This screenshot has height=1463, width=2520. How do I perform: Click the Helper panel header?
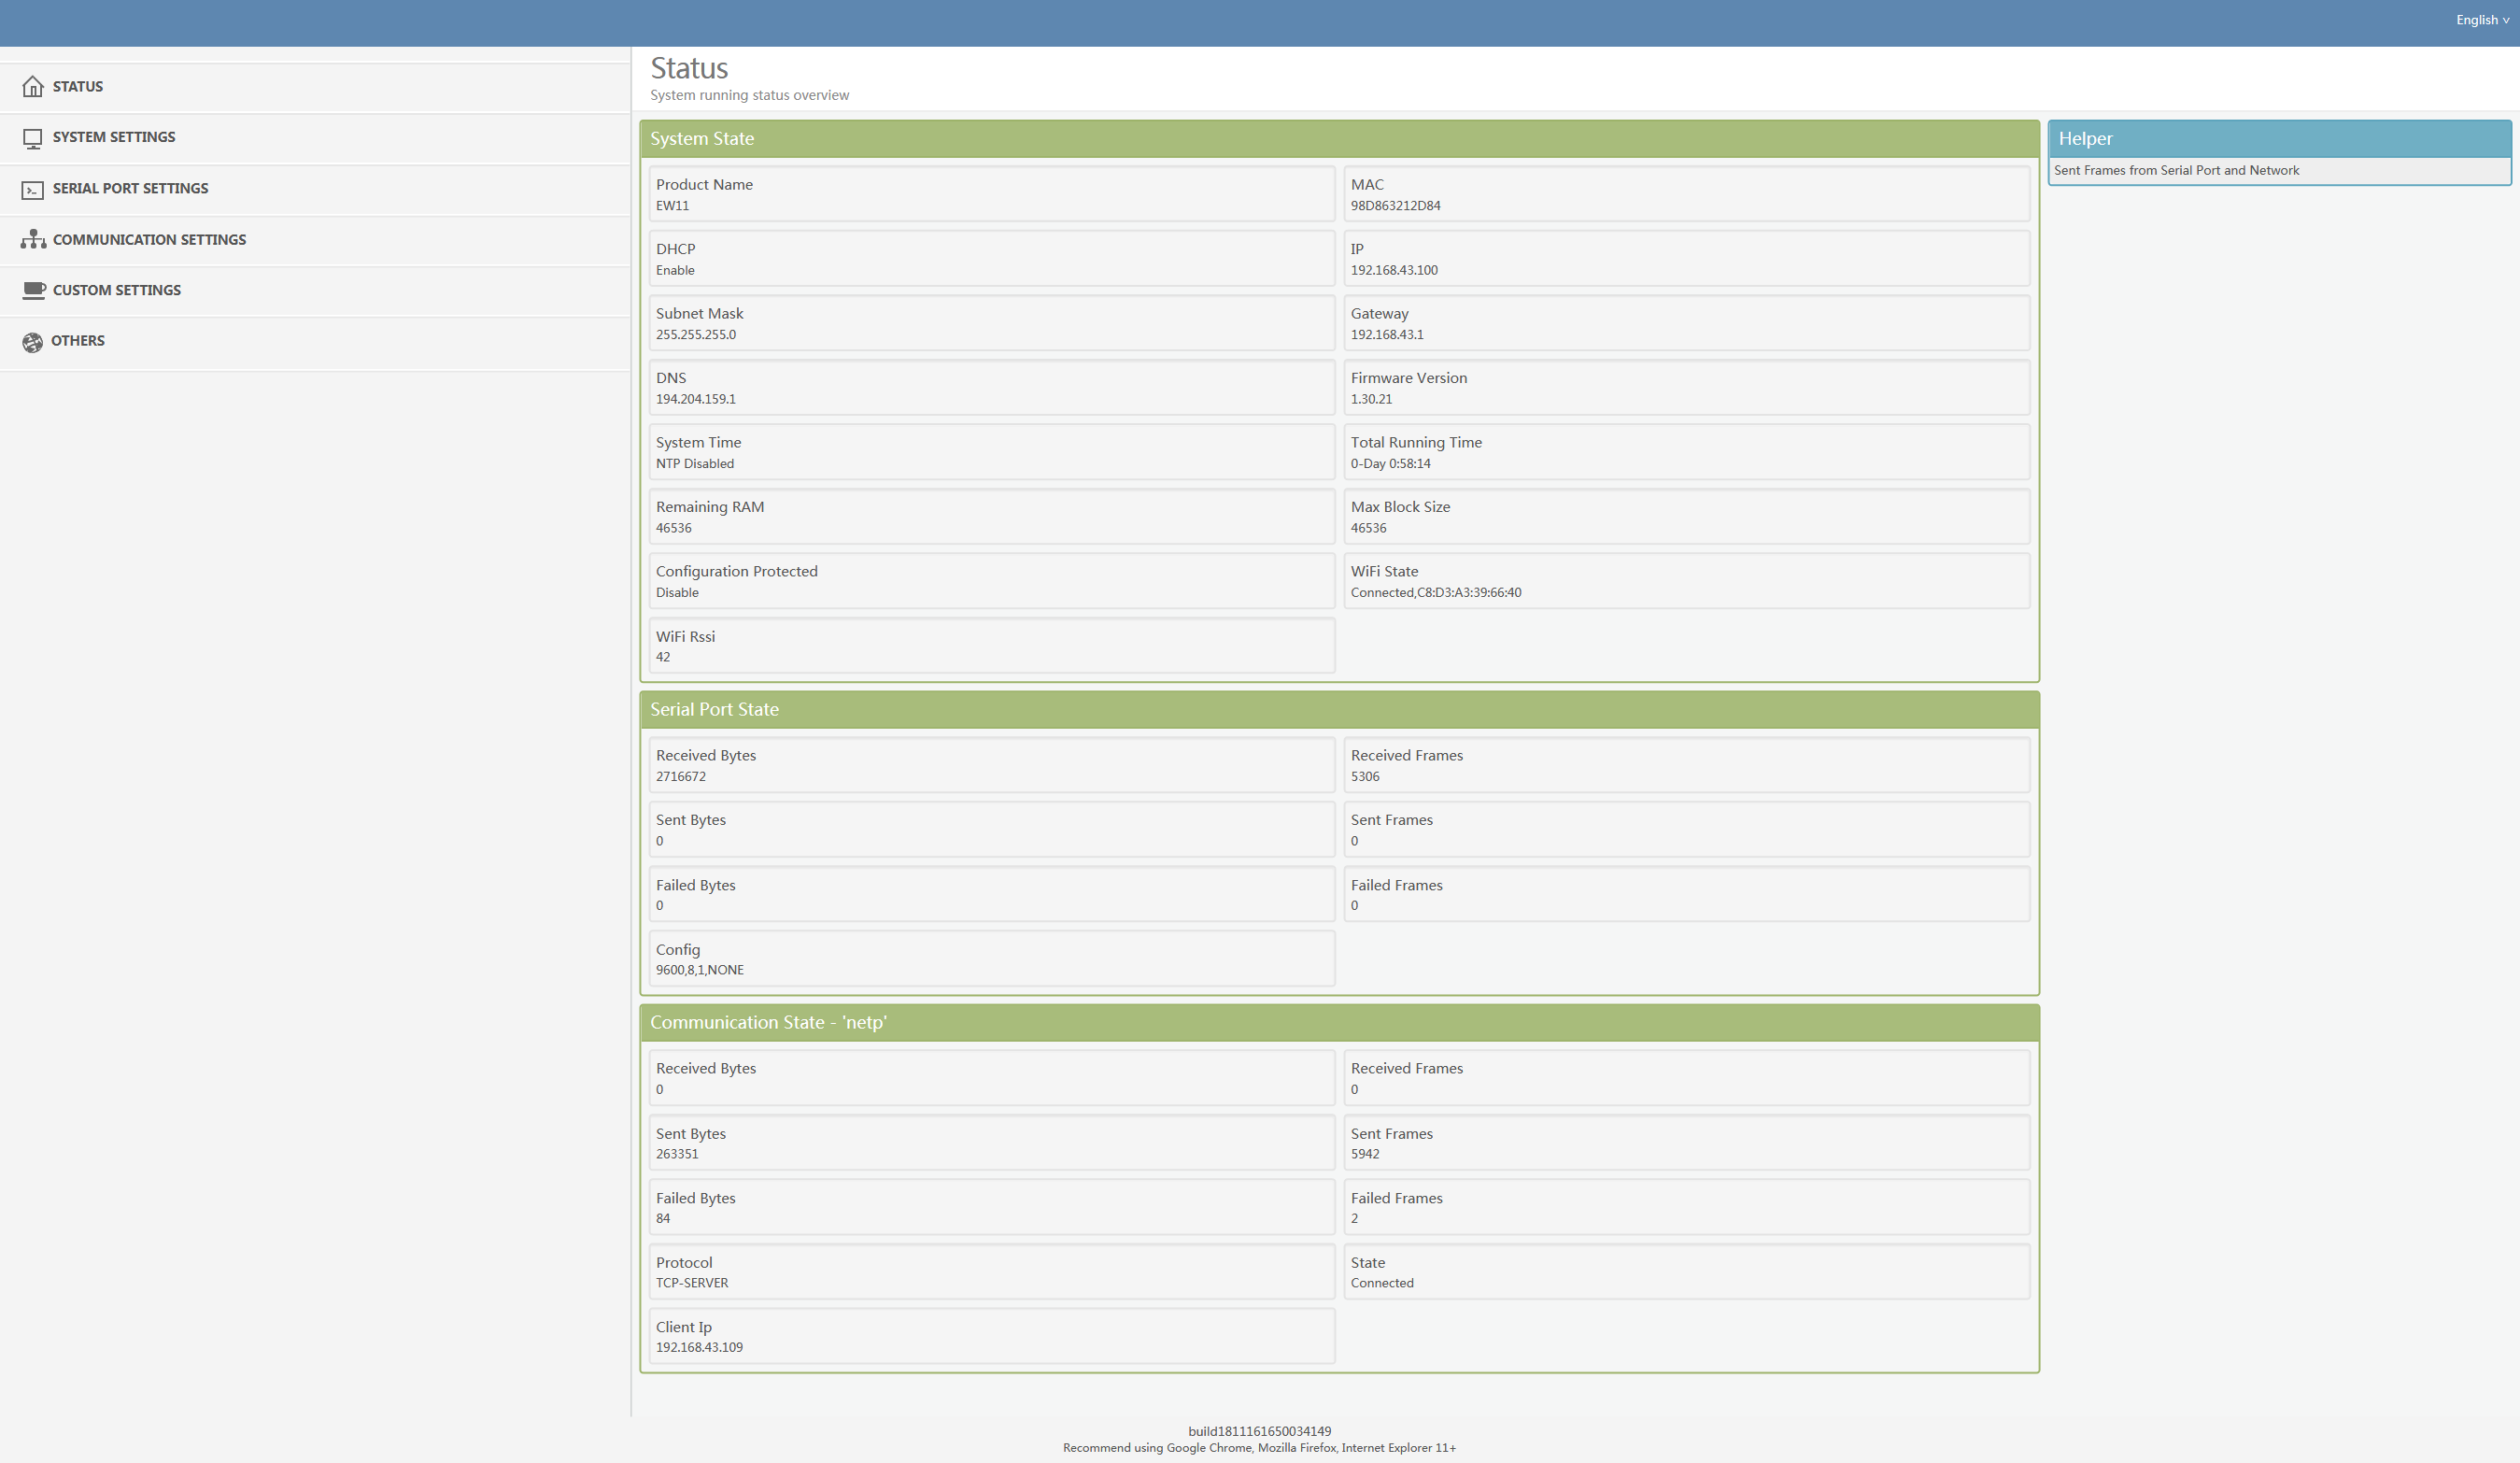click(2279, 139)
